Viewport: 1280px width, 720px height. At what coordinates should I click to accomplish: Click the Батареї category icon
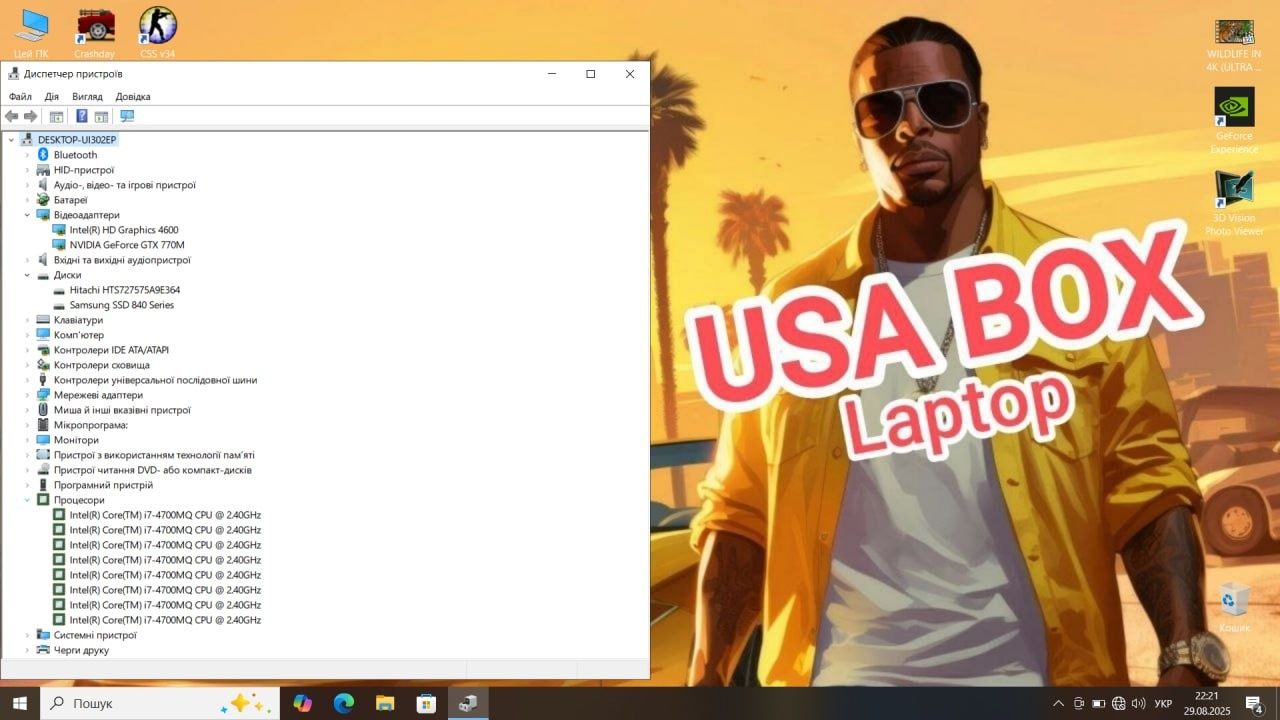point(43,200)
